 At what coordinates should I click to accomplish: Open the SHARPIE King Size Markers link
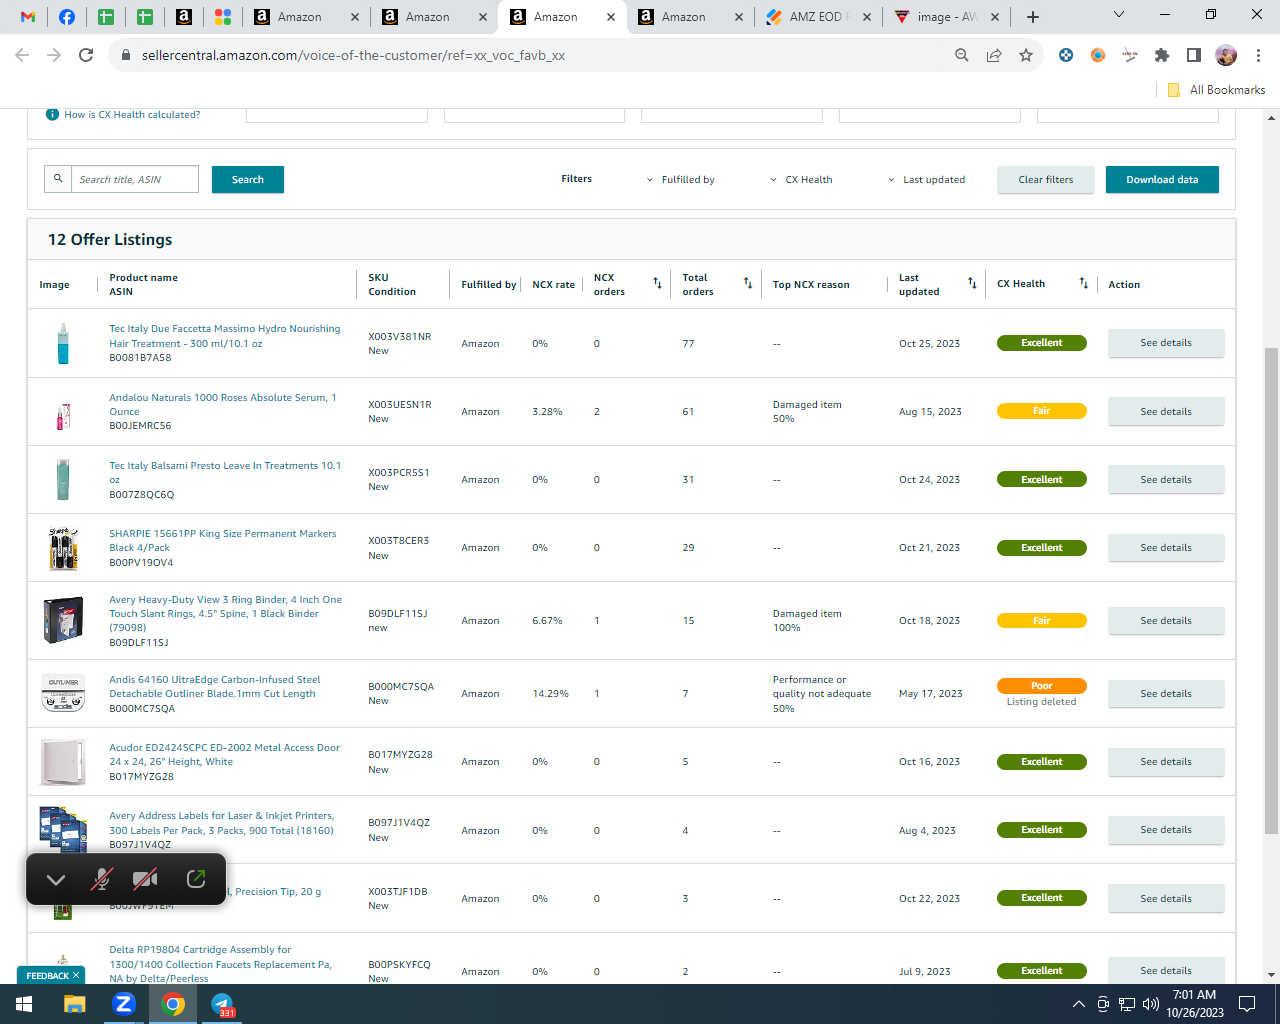pyautogui.click(x=222, y=541)
